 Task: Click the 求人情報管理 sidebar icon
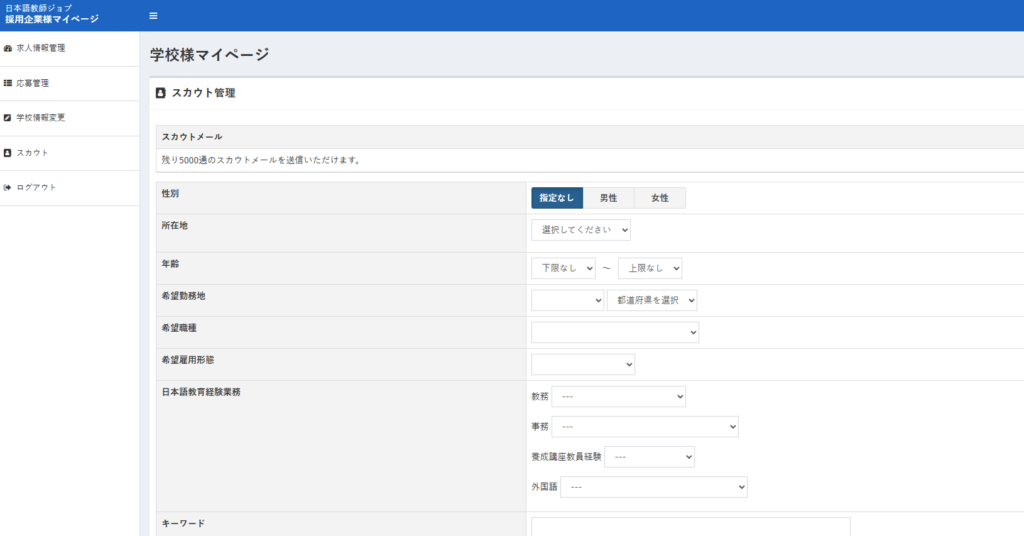click(8, 48)
